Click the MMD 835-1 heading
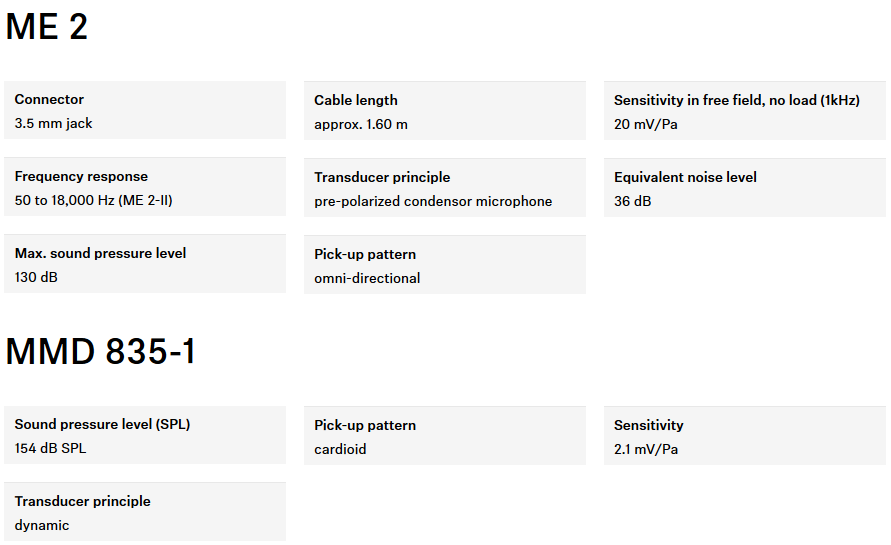Viewport: 891px width, 545px height. click(101, 352)
